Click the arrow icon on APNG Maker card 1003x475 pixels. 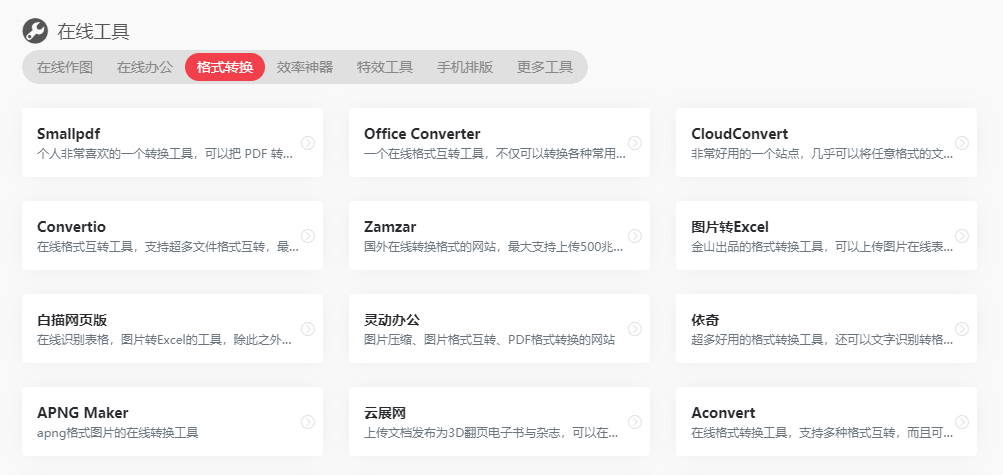tap(308, 422)
